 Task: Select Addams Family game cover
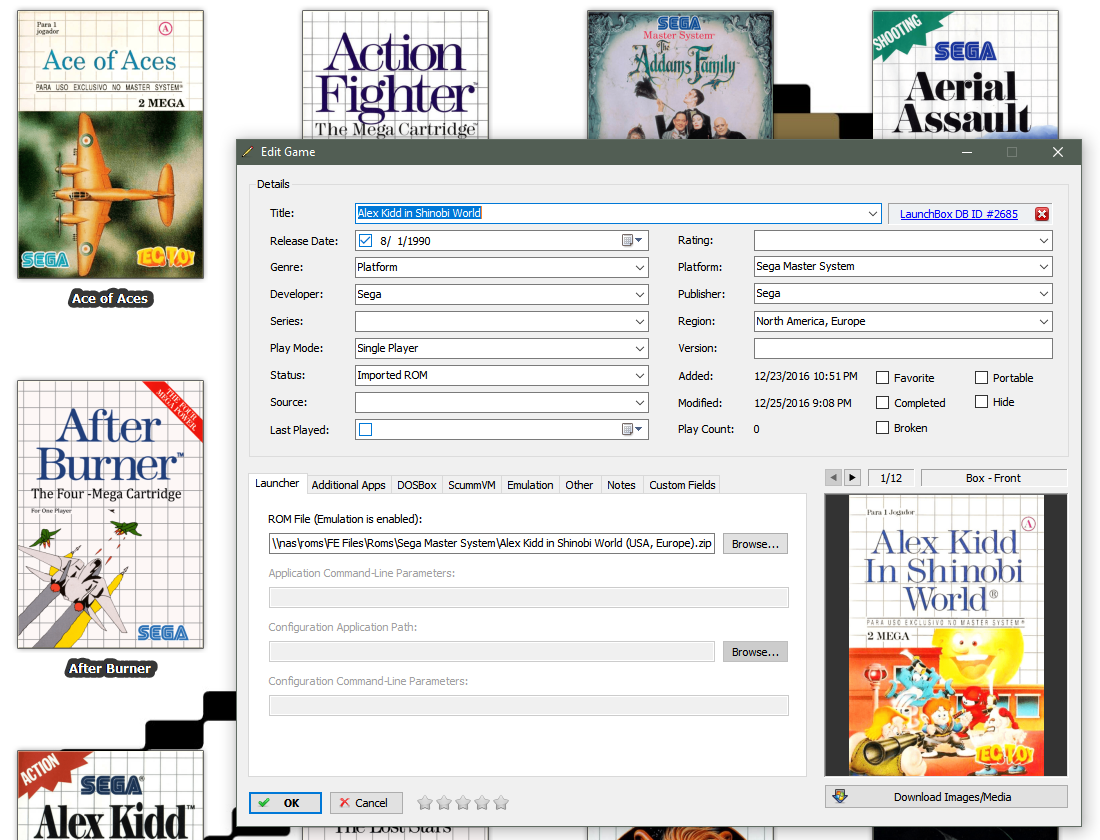(x=680, y=74)
